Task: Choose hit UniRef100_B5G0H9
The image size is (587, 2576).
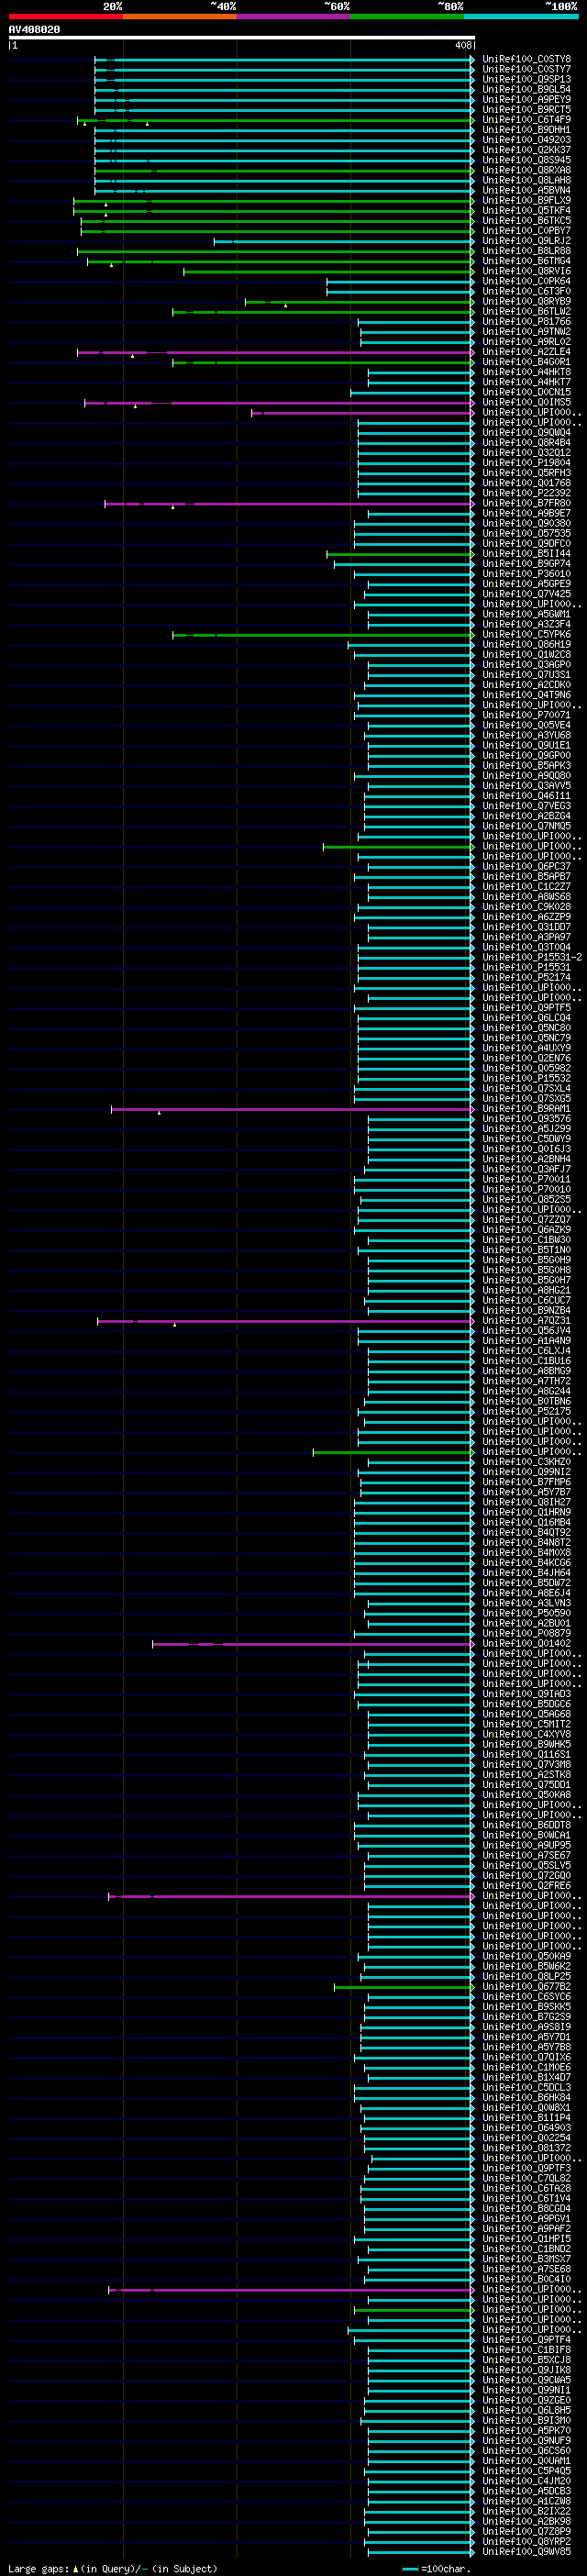Action: [526, 1260]
